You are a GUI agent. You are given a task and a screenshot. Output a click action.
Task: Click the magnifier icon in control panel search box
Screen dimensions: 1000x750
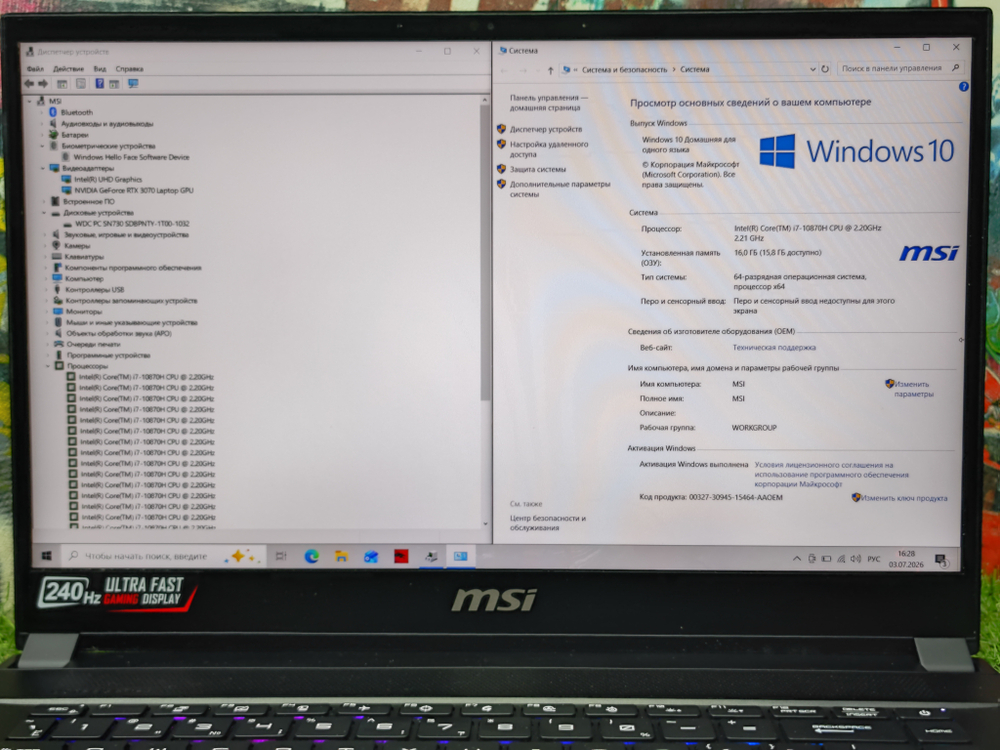[955, 68]
